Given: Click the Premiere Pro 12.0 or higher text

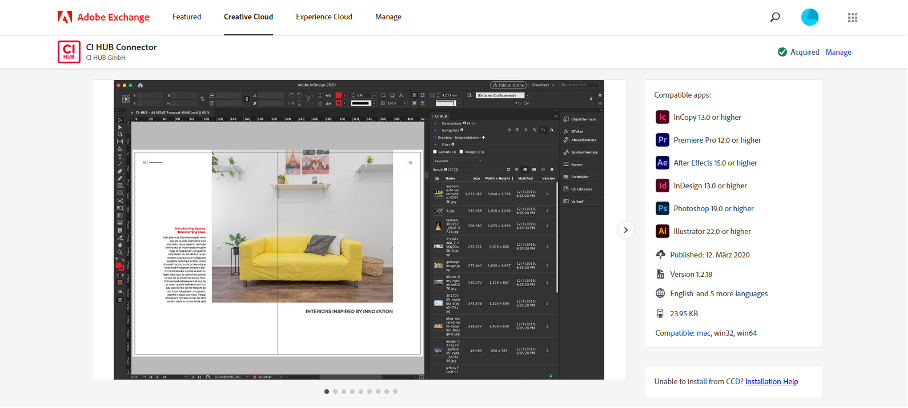Looking at the screenshot, I should click(717, 140).
